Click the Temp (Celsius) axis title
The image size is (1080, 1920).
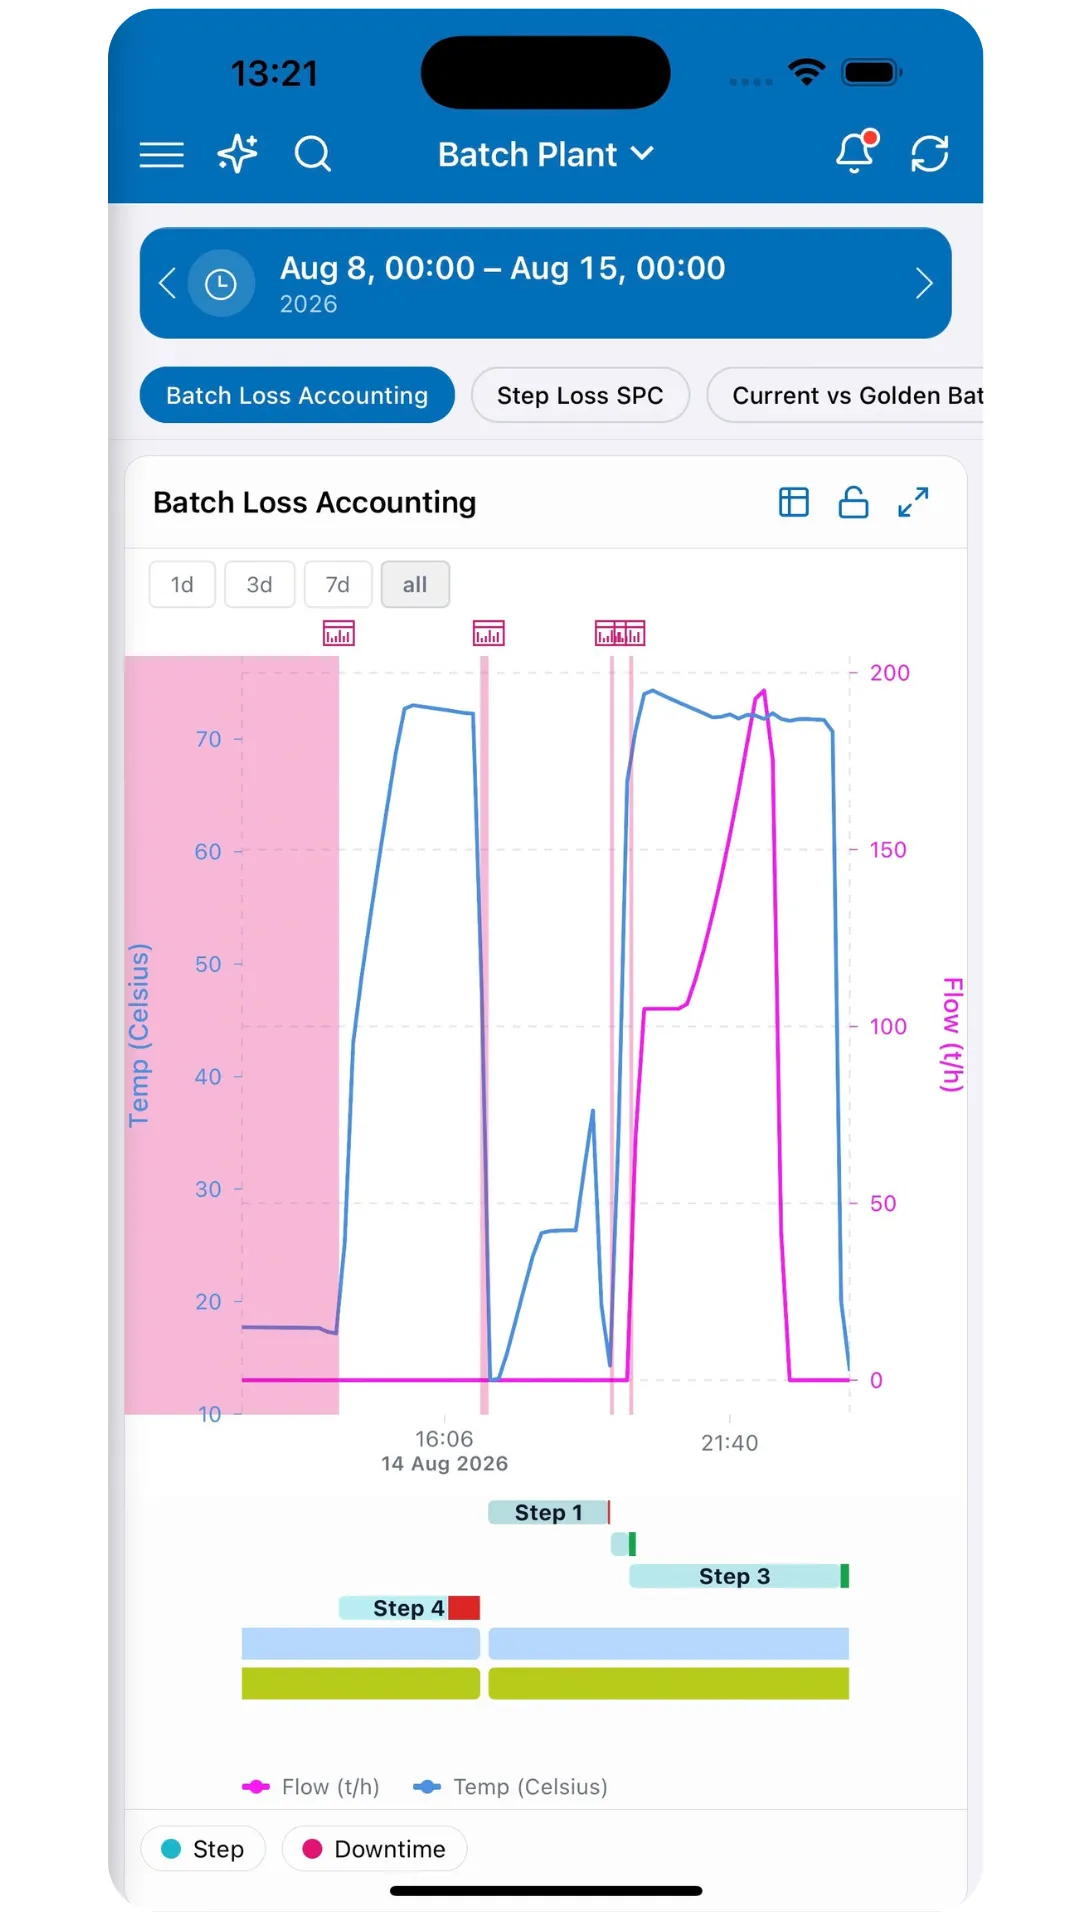[139, 1035]
